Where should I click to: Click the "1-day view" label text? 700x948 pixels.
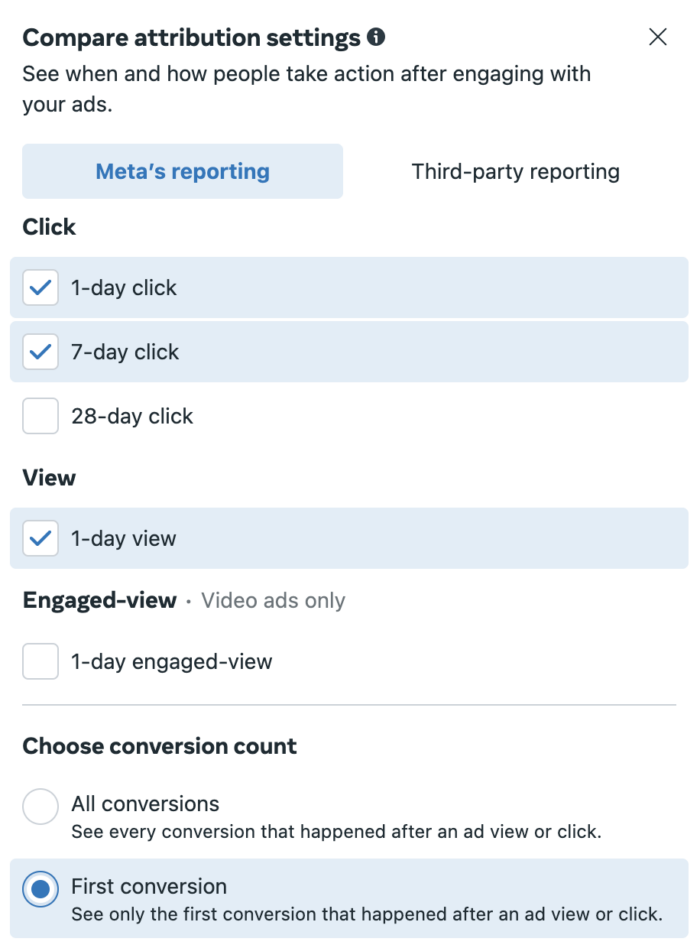[x=123, y=538]
